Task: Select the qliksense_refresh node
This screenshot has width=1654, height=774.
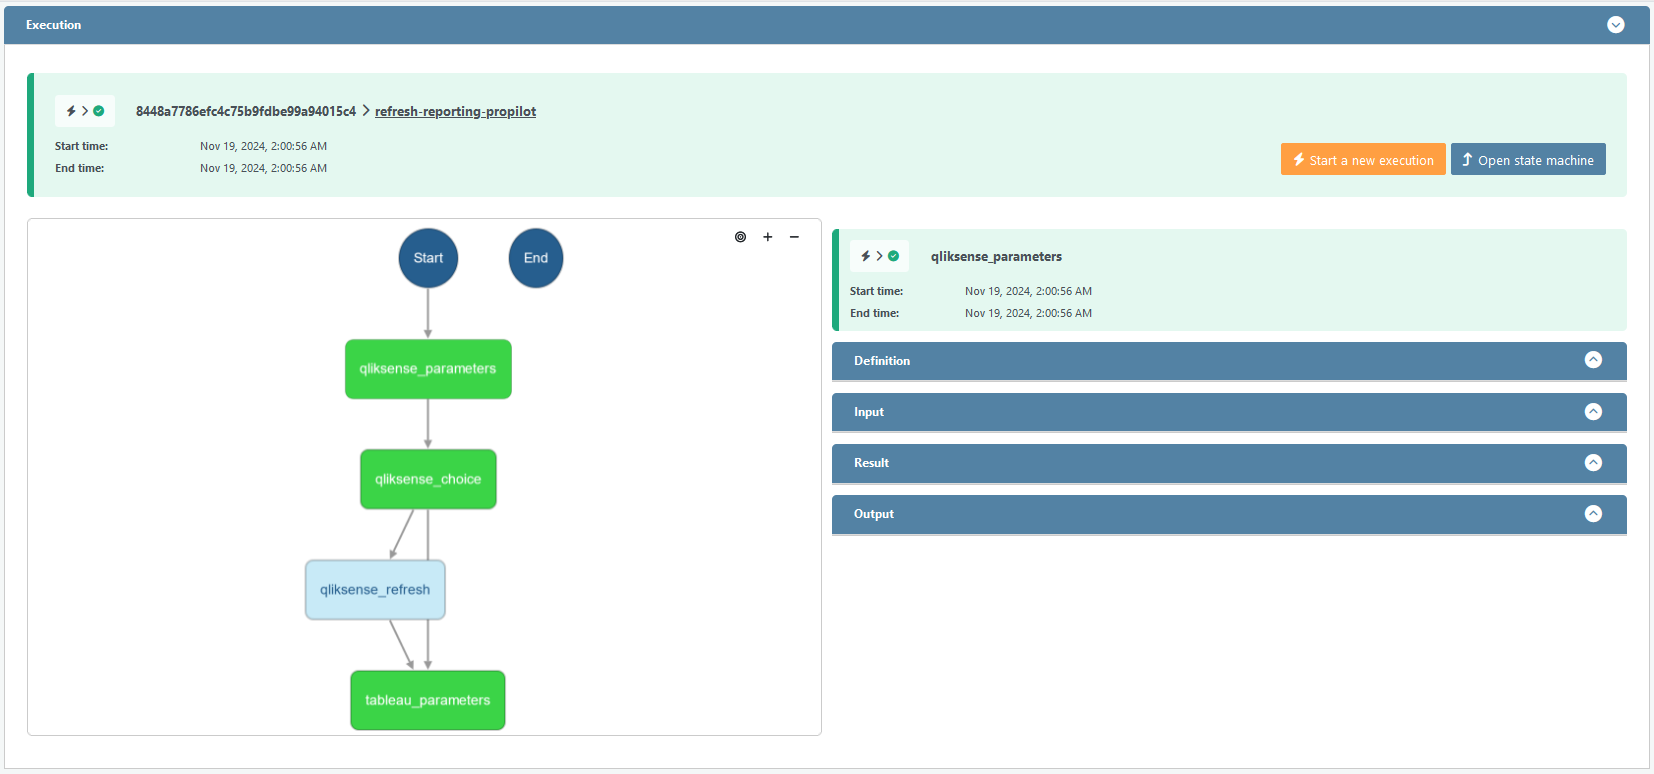Action: (x=375, y=590)
